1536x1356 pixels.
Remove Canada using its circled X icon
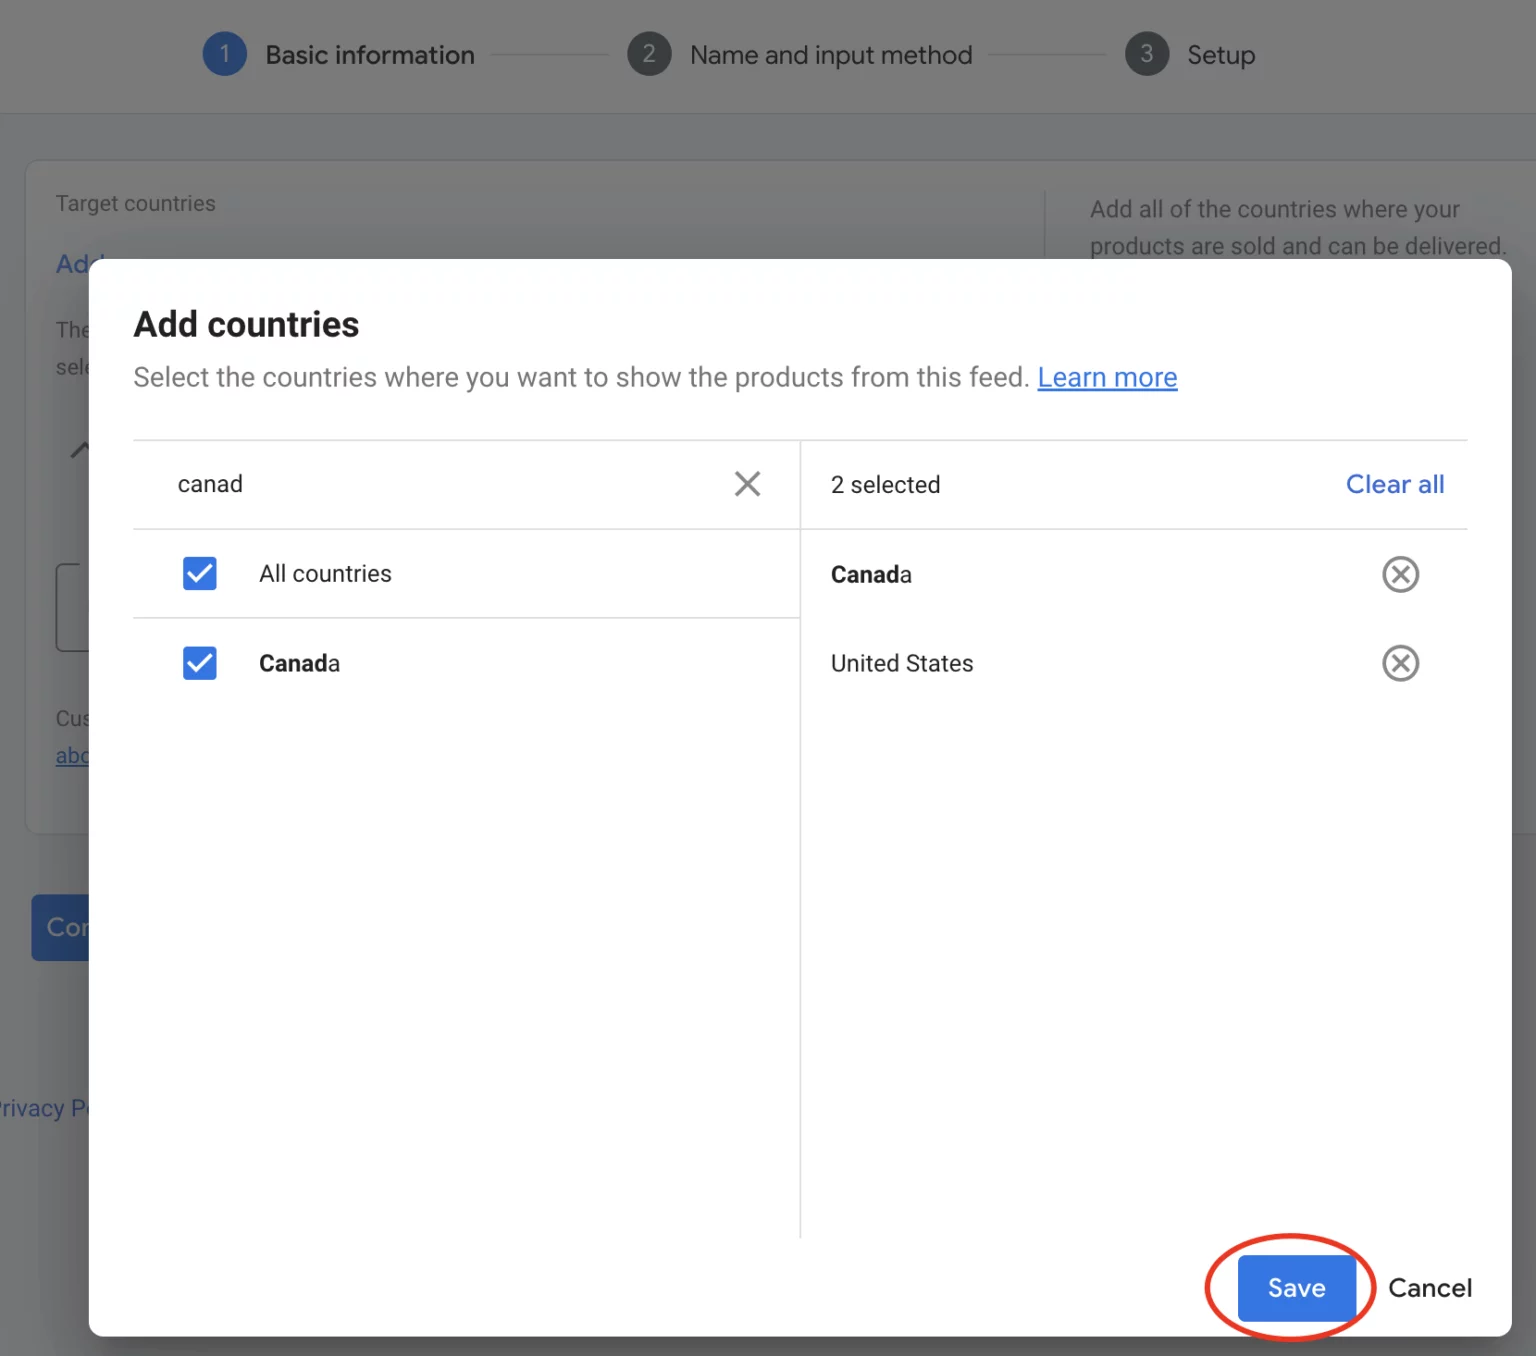coord(1400,574)
